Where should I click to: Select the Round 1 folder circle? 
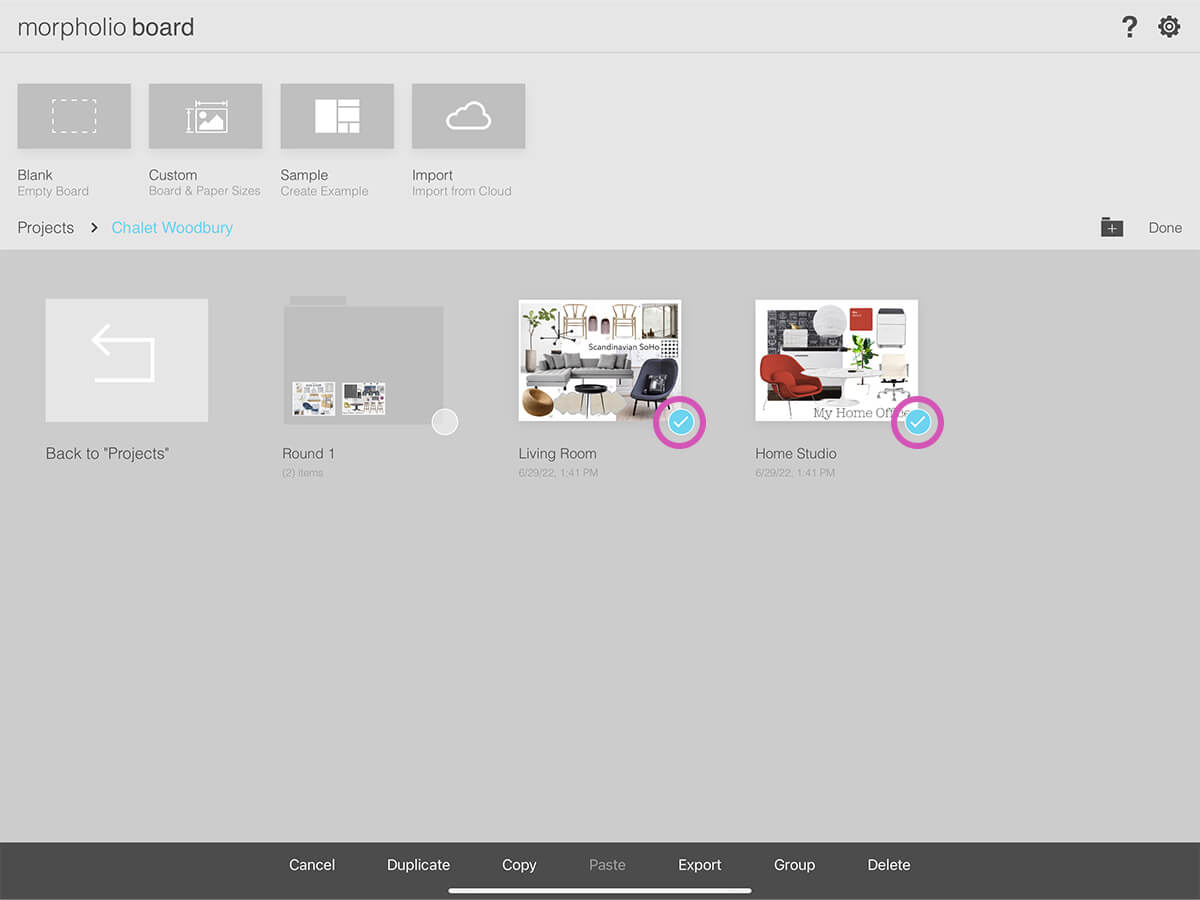click(x=445, y=422)
